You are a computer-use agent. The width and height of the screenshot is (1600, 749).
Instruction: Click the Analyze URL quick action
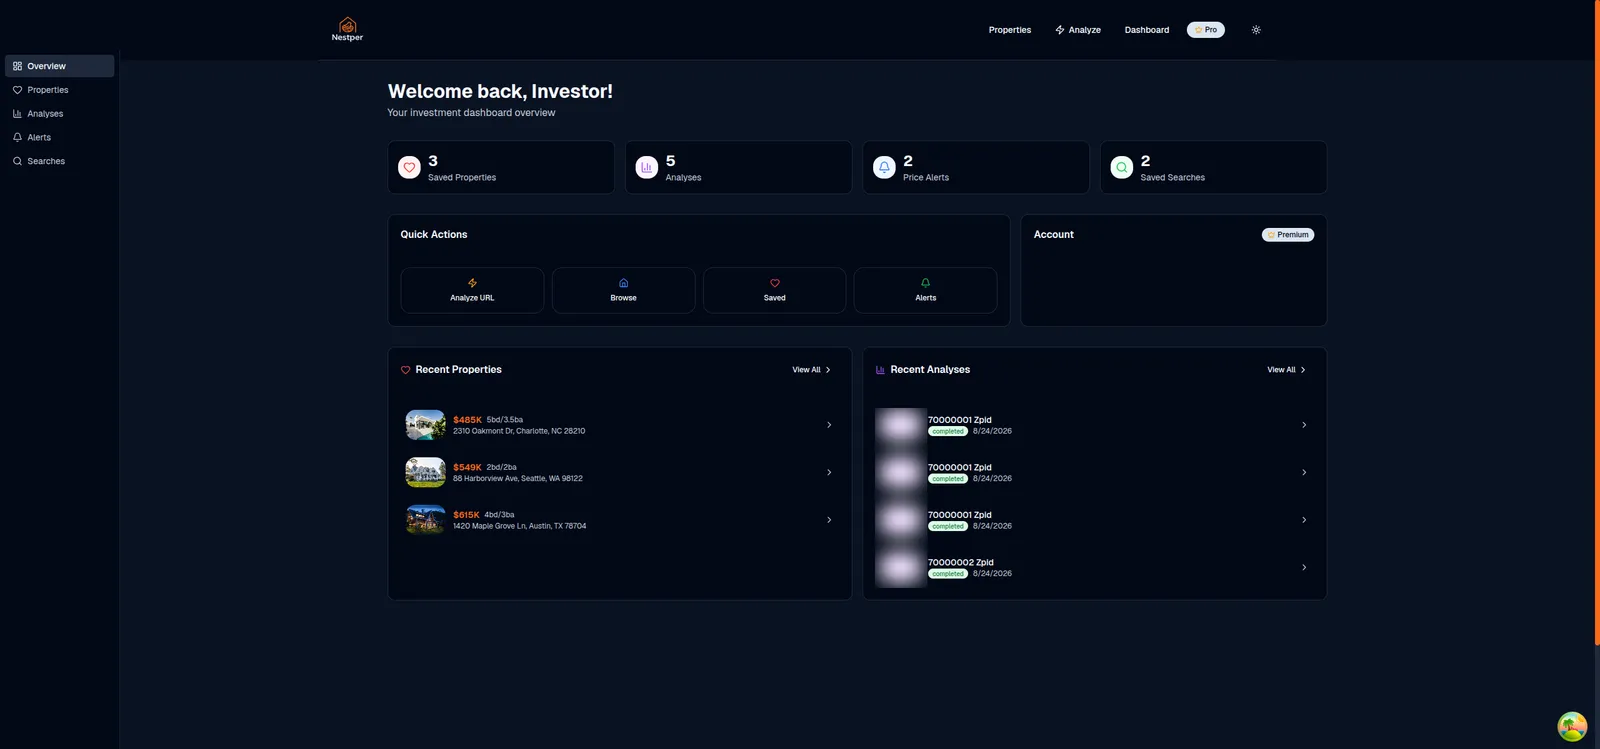(472, 290)
